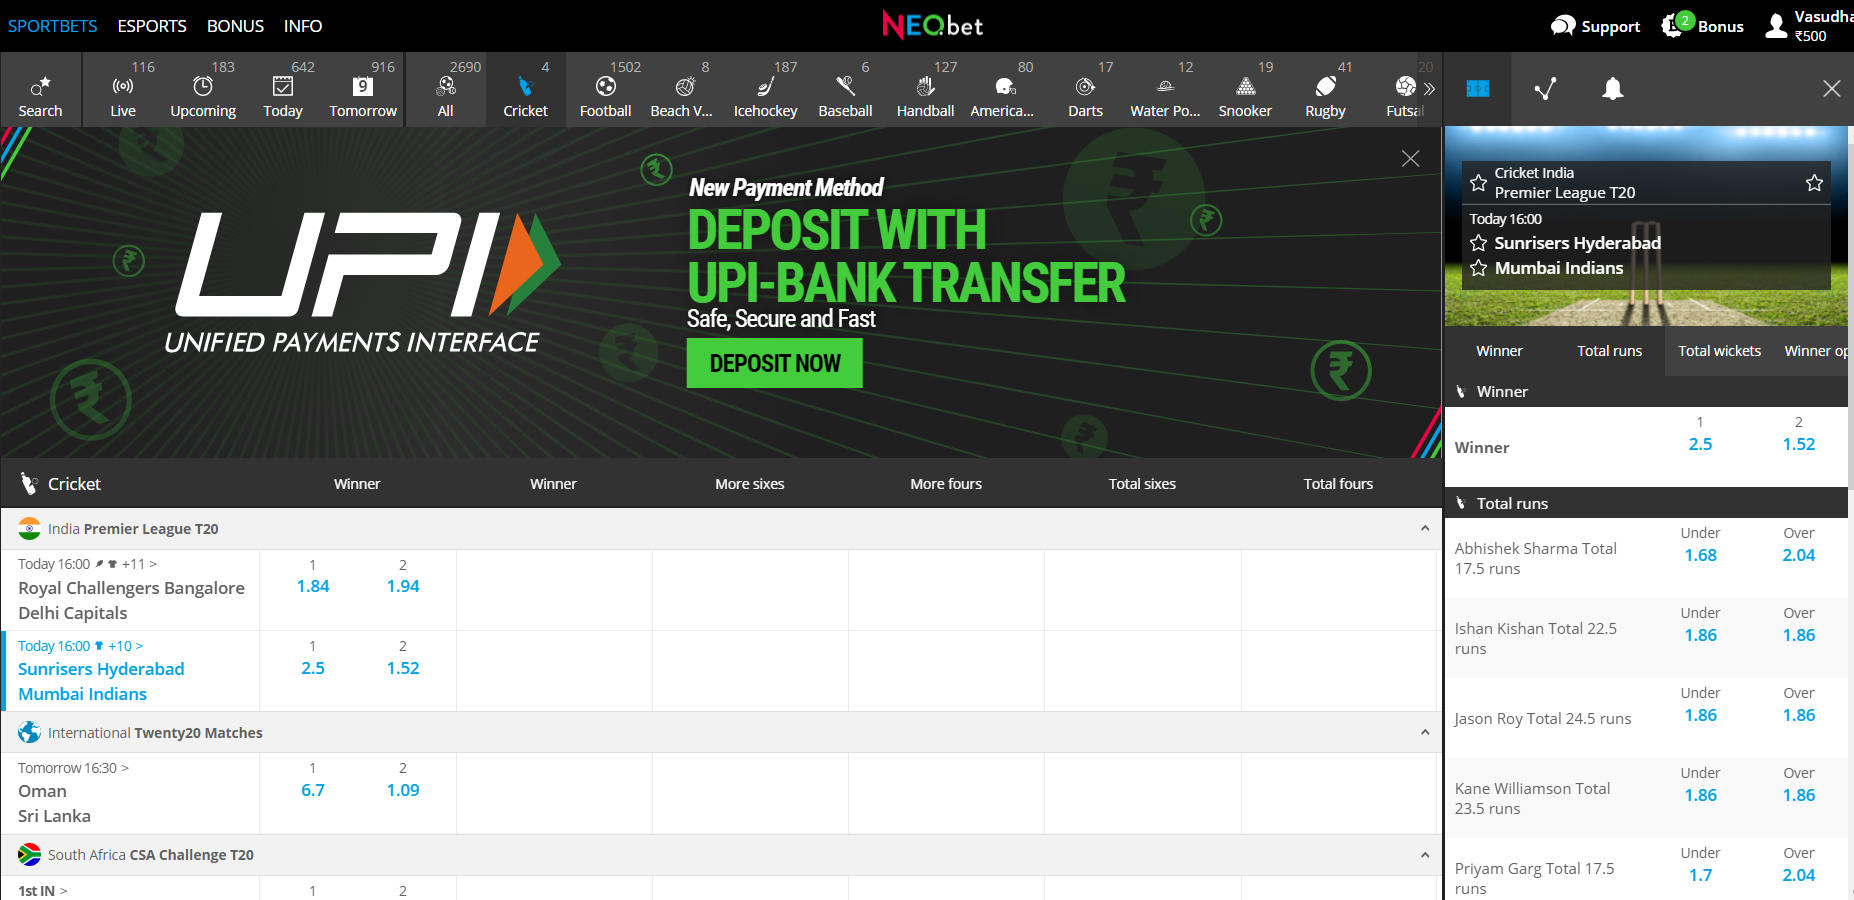
Task: Open INFO menu
Action: (303, 26)
